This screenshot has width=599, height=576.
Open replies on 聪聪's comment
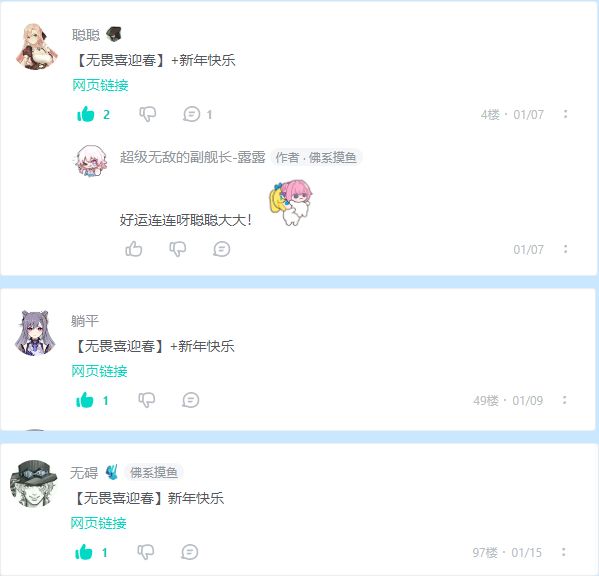[x=191, y=114]
